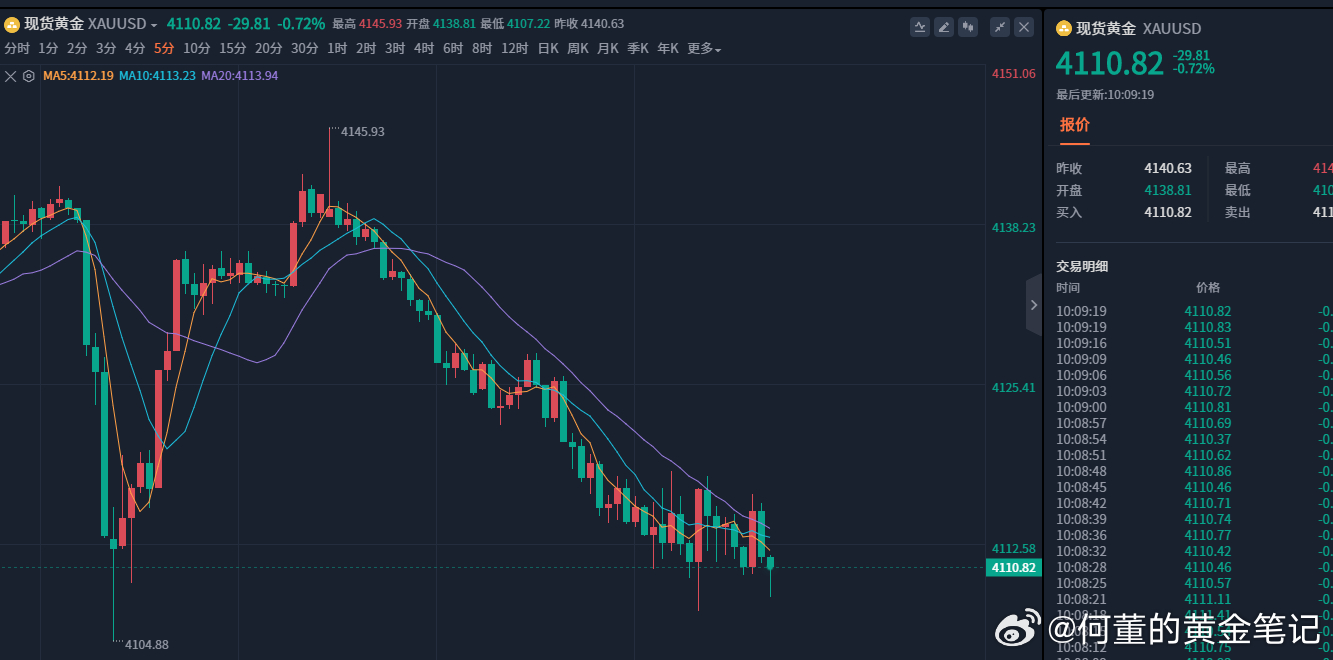
Task: Open the indicator line chart icon
Action: click(920, 27)
